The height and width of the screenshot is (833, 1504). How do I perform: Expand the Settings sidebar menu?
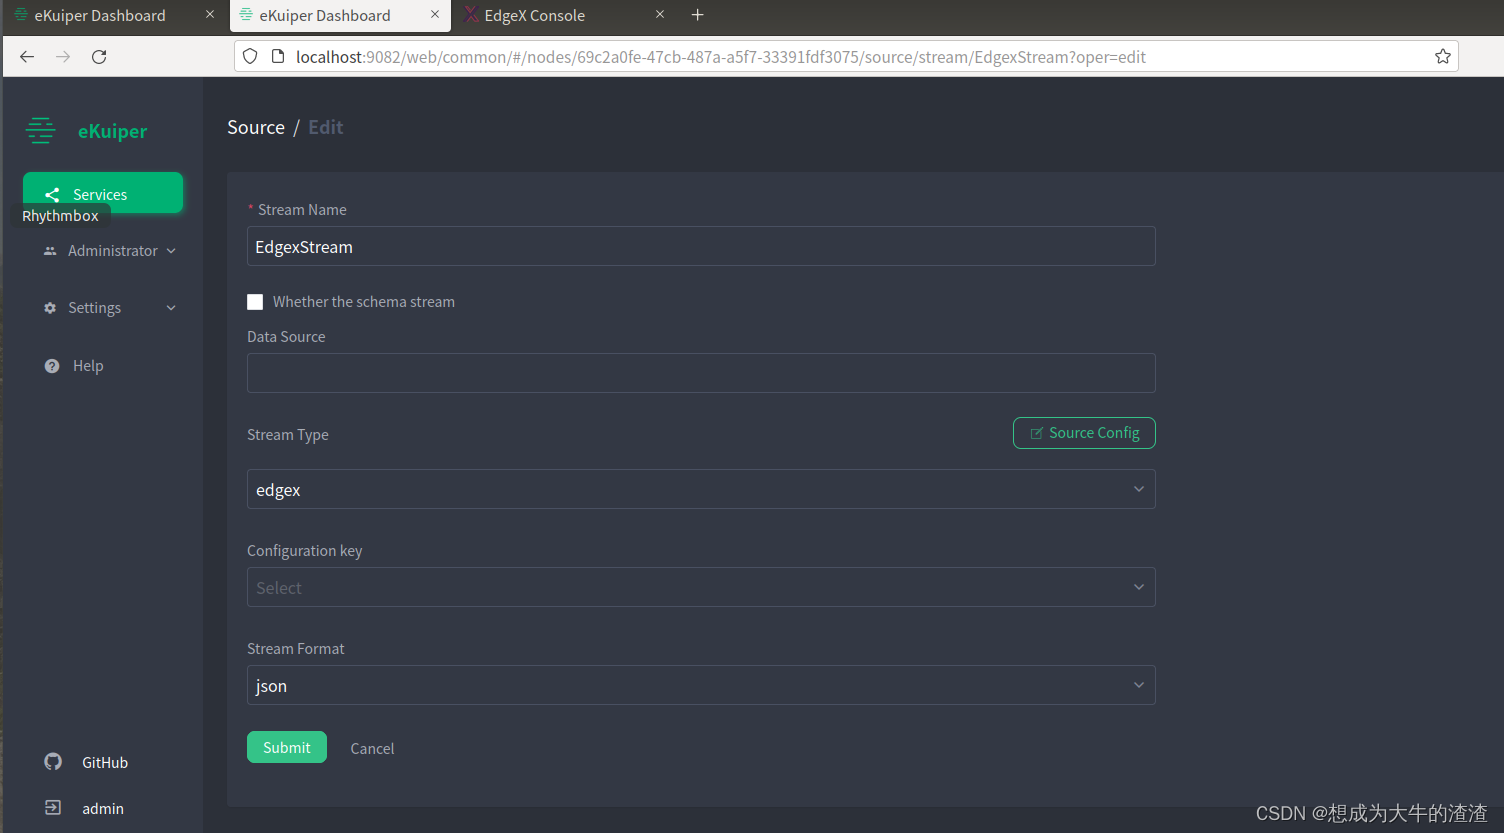110,308
